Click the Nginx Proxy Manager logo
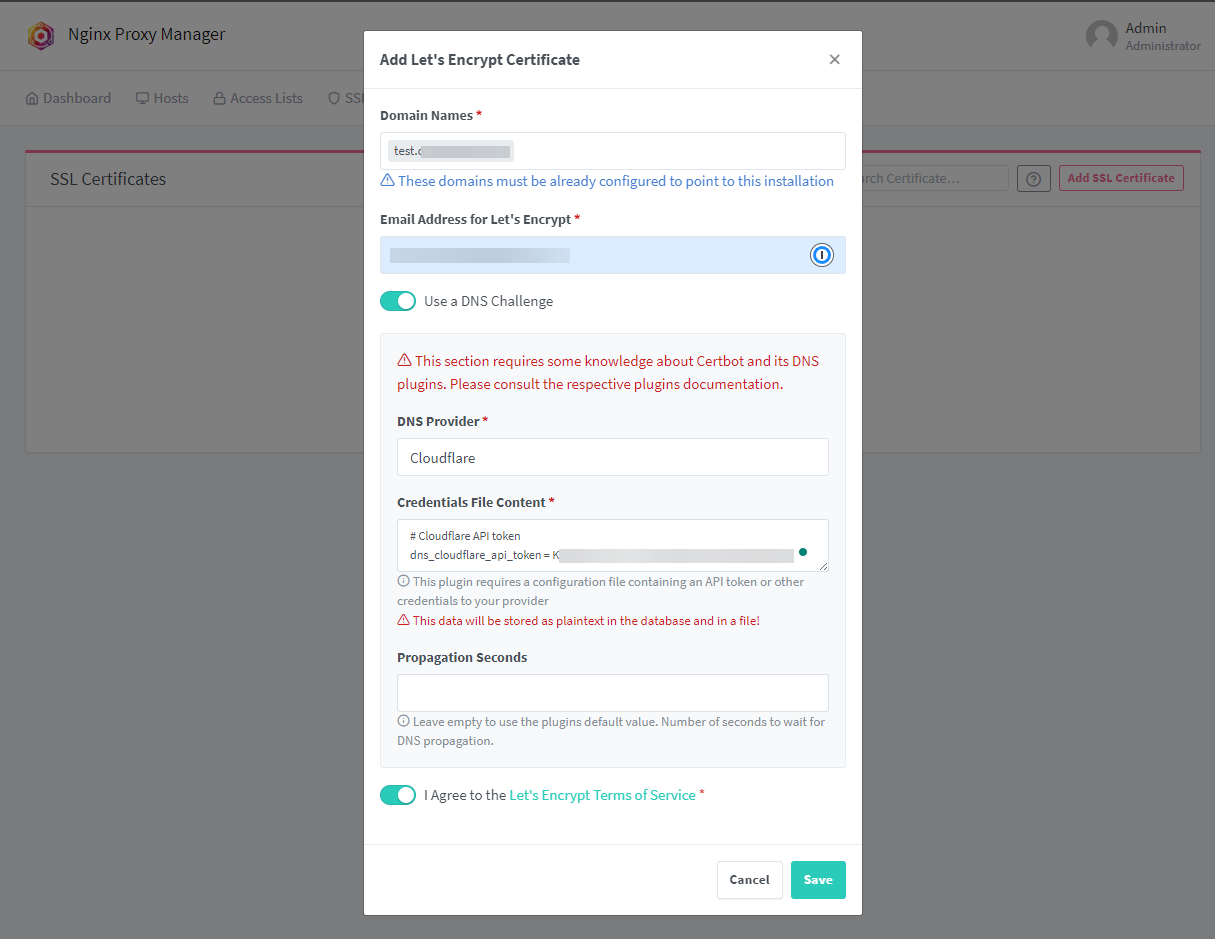 41,35
